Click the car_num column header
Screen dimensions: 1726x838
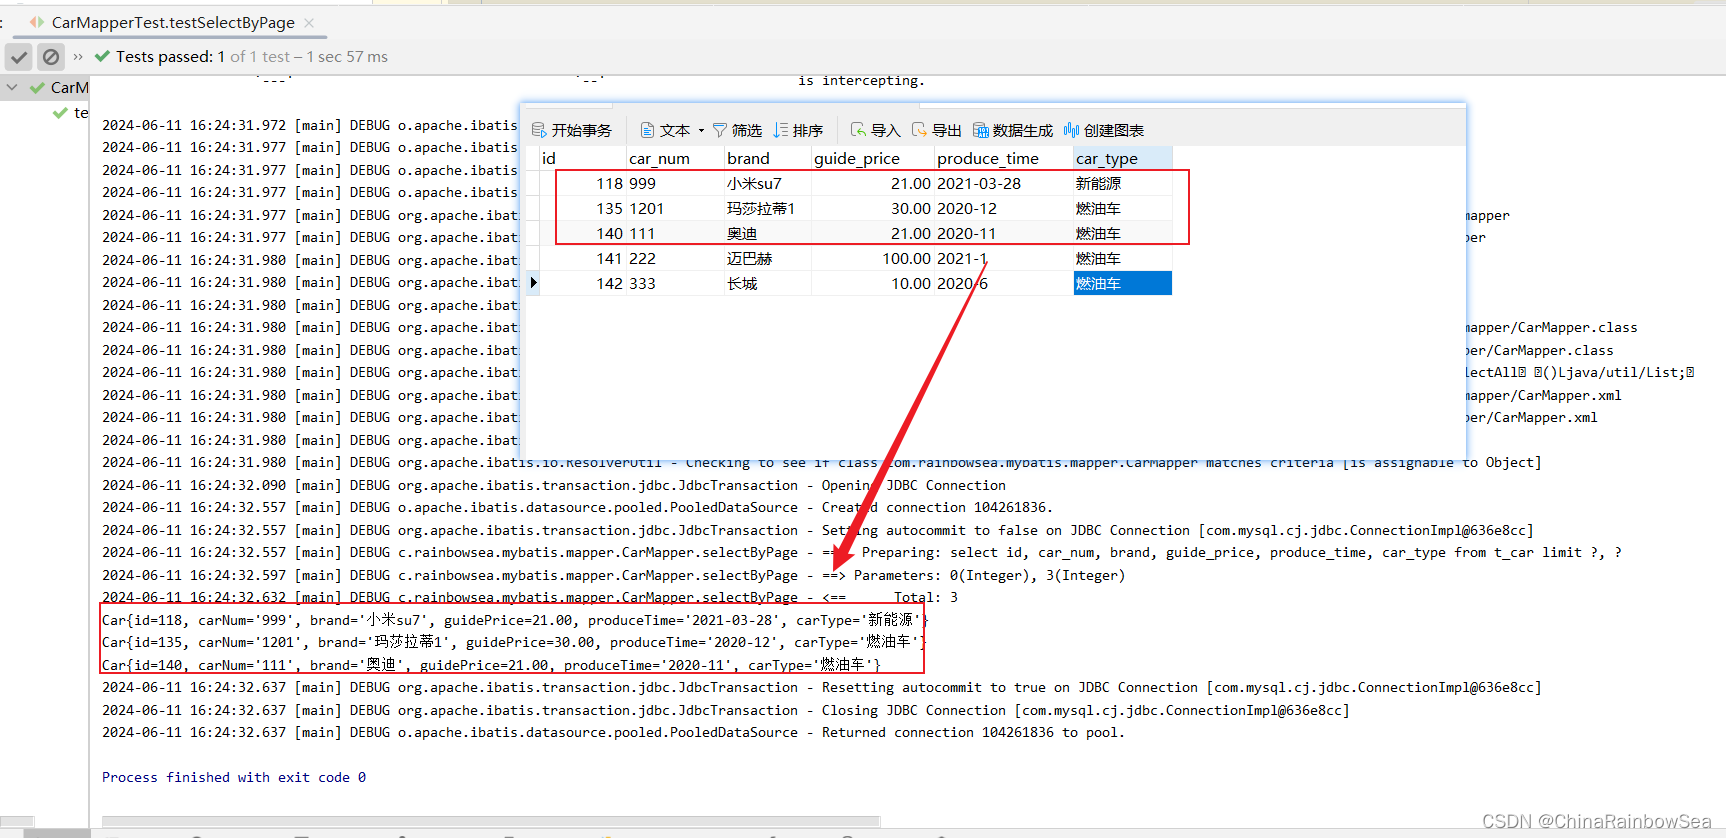point(675,158)
